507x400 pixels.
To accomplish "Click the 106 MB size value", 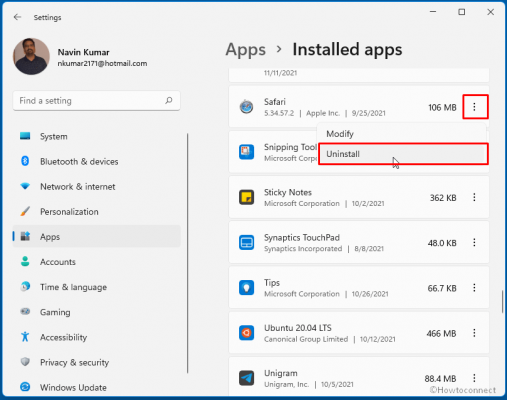I will [x=442, y=107].
